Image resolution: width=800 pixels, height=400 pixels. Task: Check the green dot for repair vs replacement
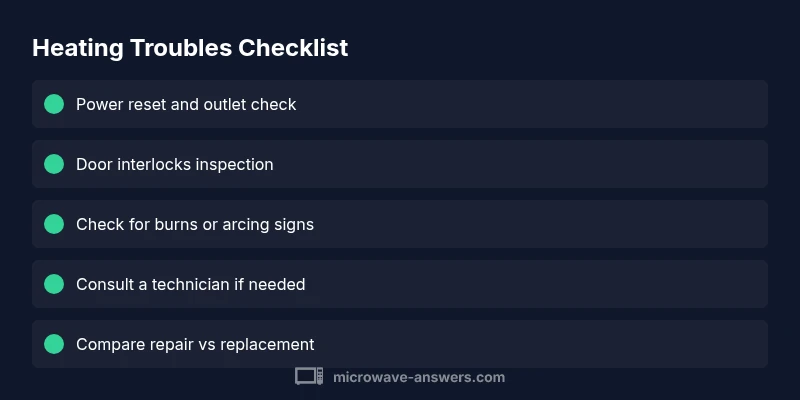pyautogui.click(x=54, y=344)
